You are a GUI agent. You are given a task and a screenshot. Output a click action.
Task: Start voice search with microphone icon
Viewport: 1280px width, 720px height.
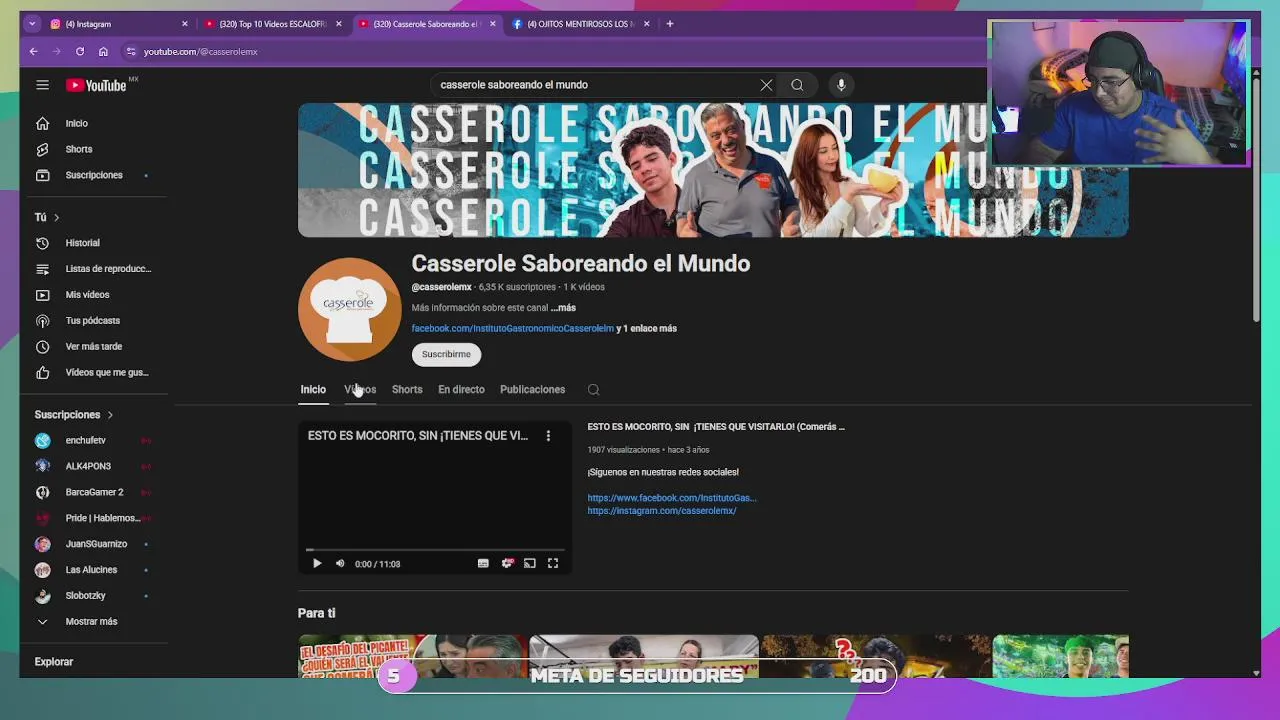tap(841, 85)
